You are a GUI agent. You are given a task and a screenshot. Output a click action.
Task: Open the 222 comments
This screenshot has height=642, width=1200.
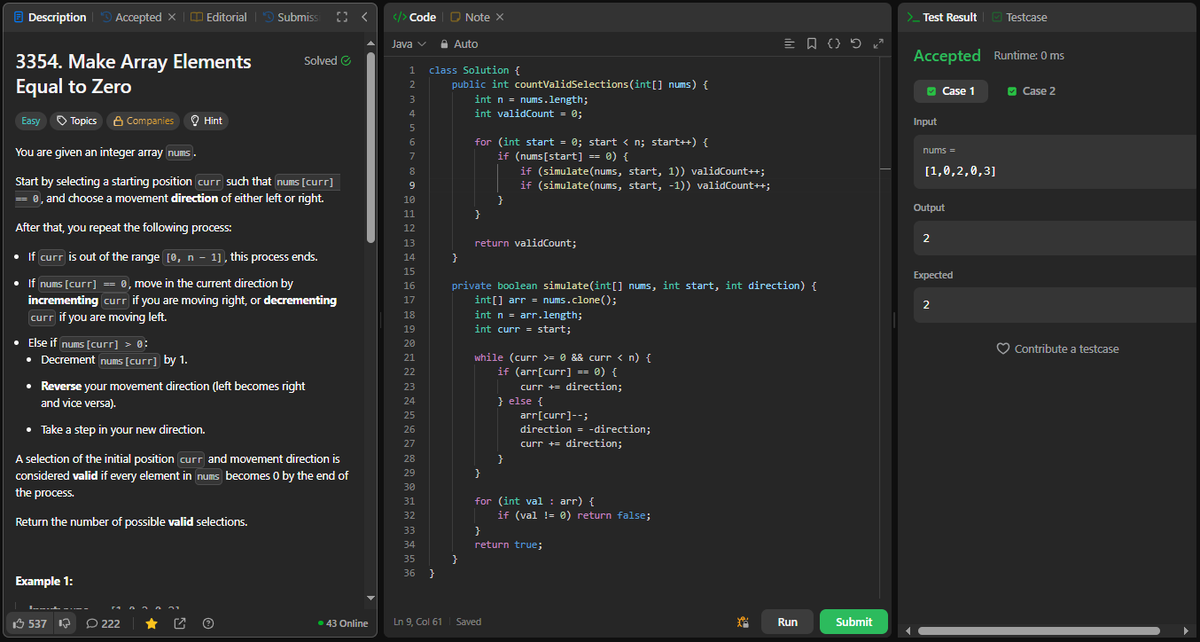(x=103, y=623)
